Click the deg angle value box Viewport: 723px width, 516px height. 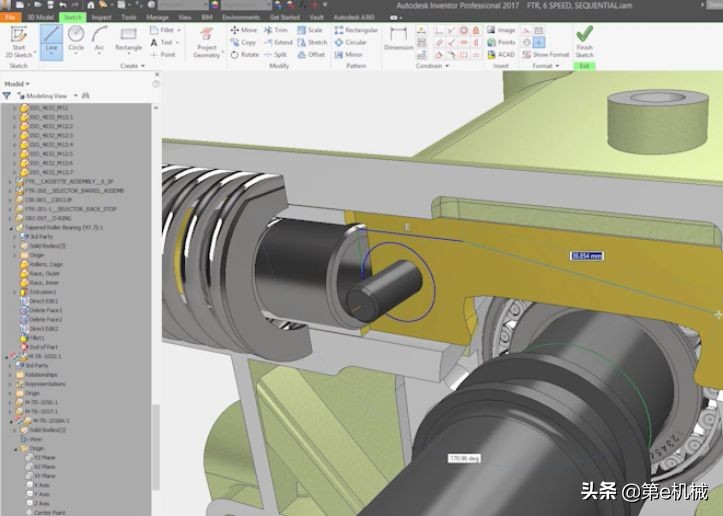pyautogui.click(x=464, y=458)
